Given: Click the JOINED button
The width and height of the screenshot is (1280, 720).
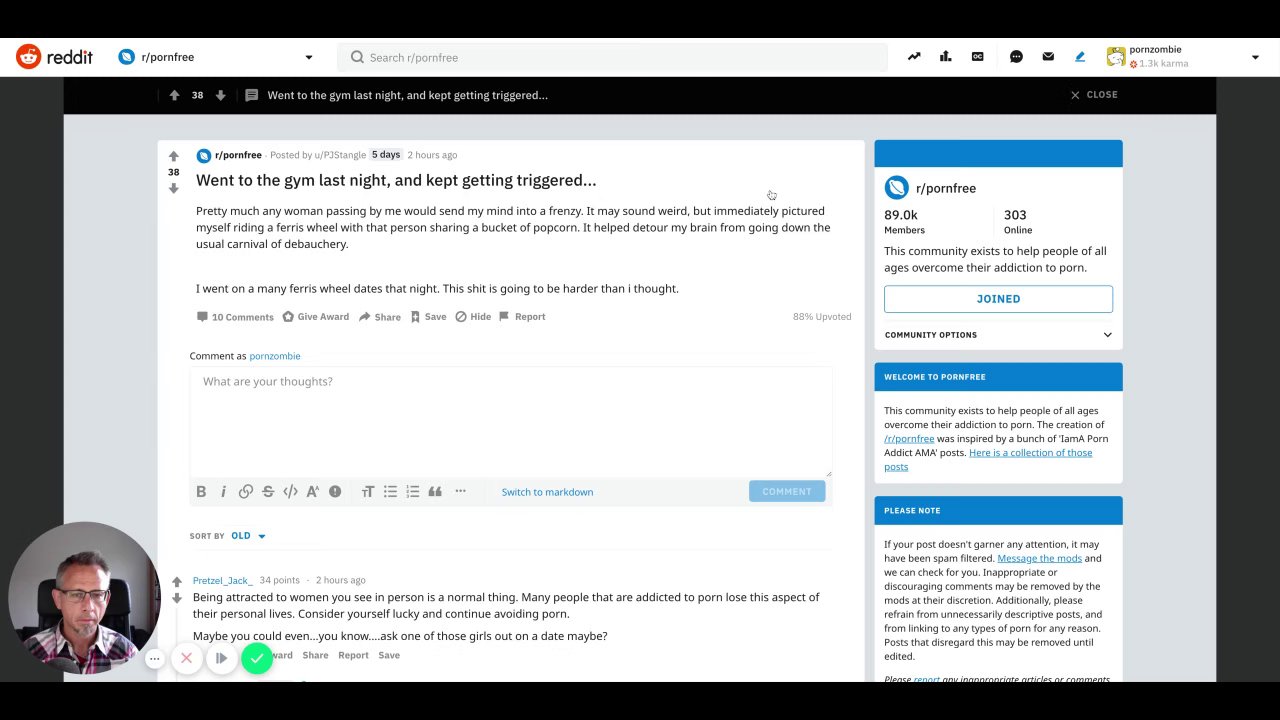Looking at the screenshot, I should 998,299.
